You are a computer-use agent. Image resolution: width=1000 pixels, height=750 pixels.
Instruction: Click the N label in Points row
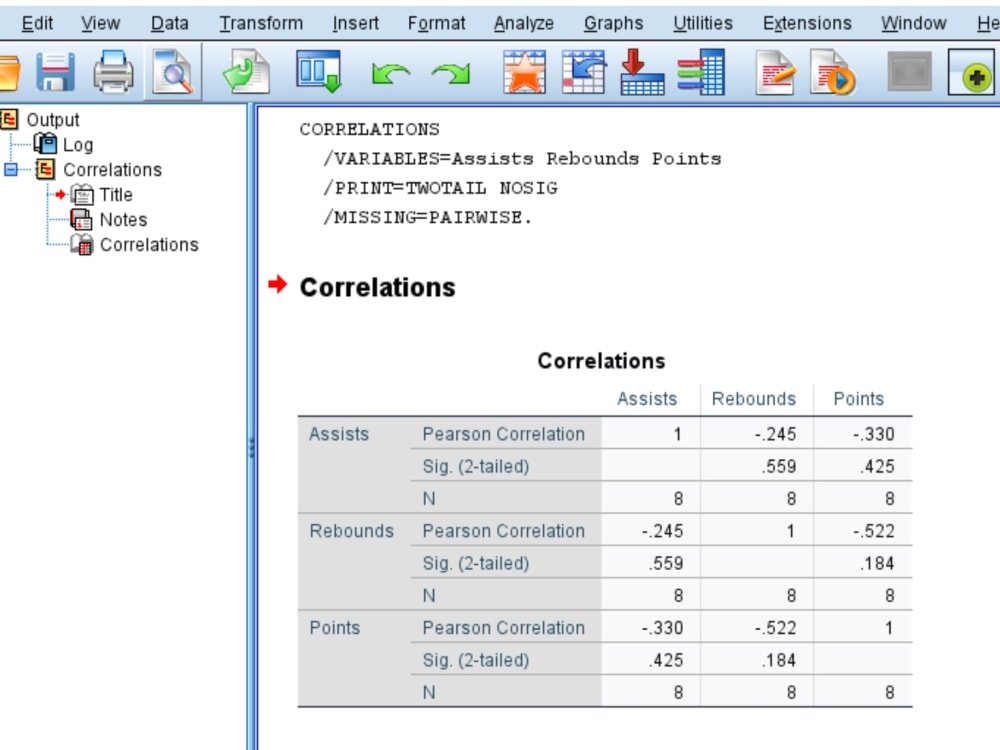[429, 693]
